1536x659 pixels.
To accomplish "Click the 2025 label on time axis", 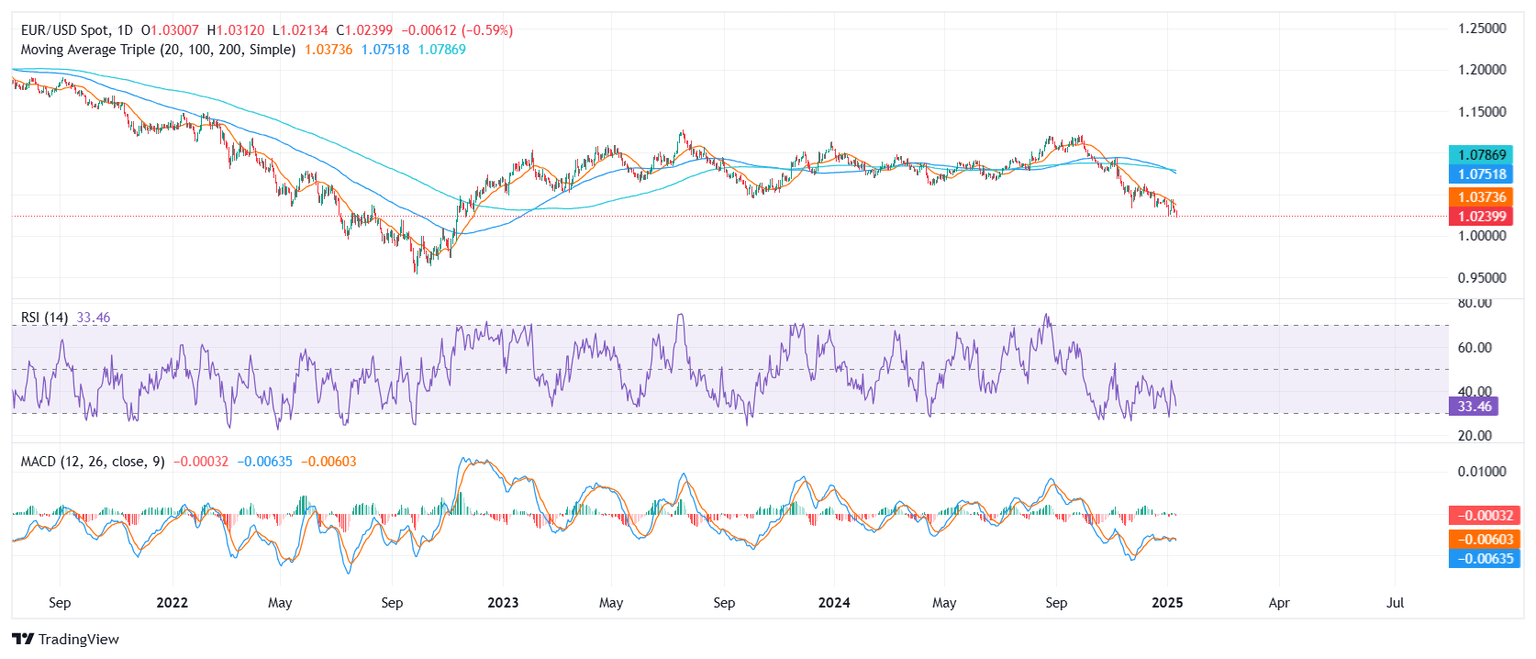I will tap(1167, 603).
